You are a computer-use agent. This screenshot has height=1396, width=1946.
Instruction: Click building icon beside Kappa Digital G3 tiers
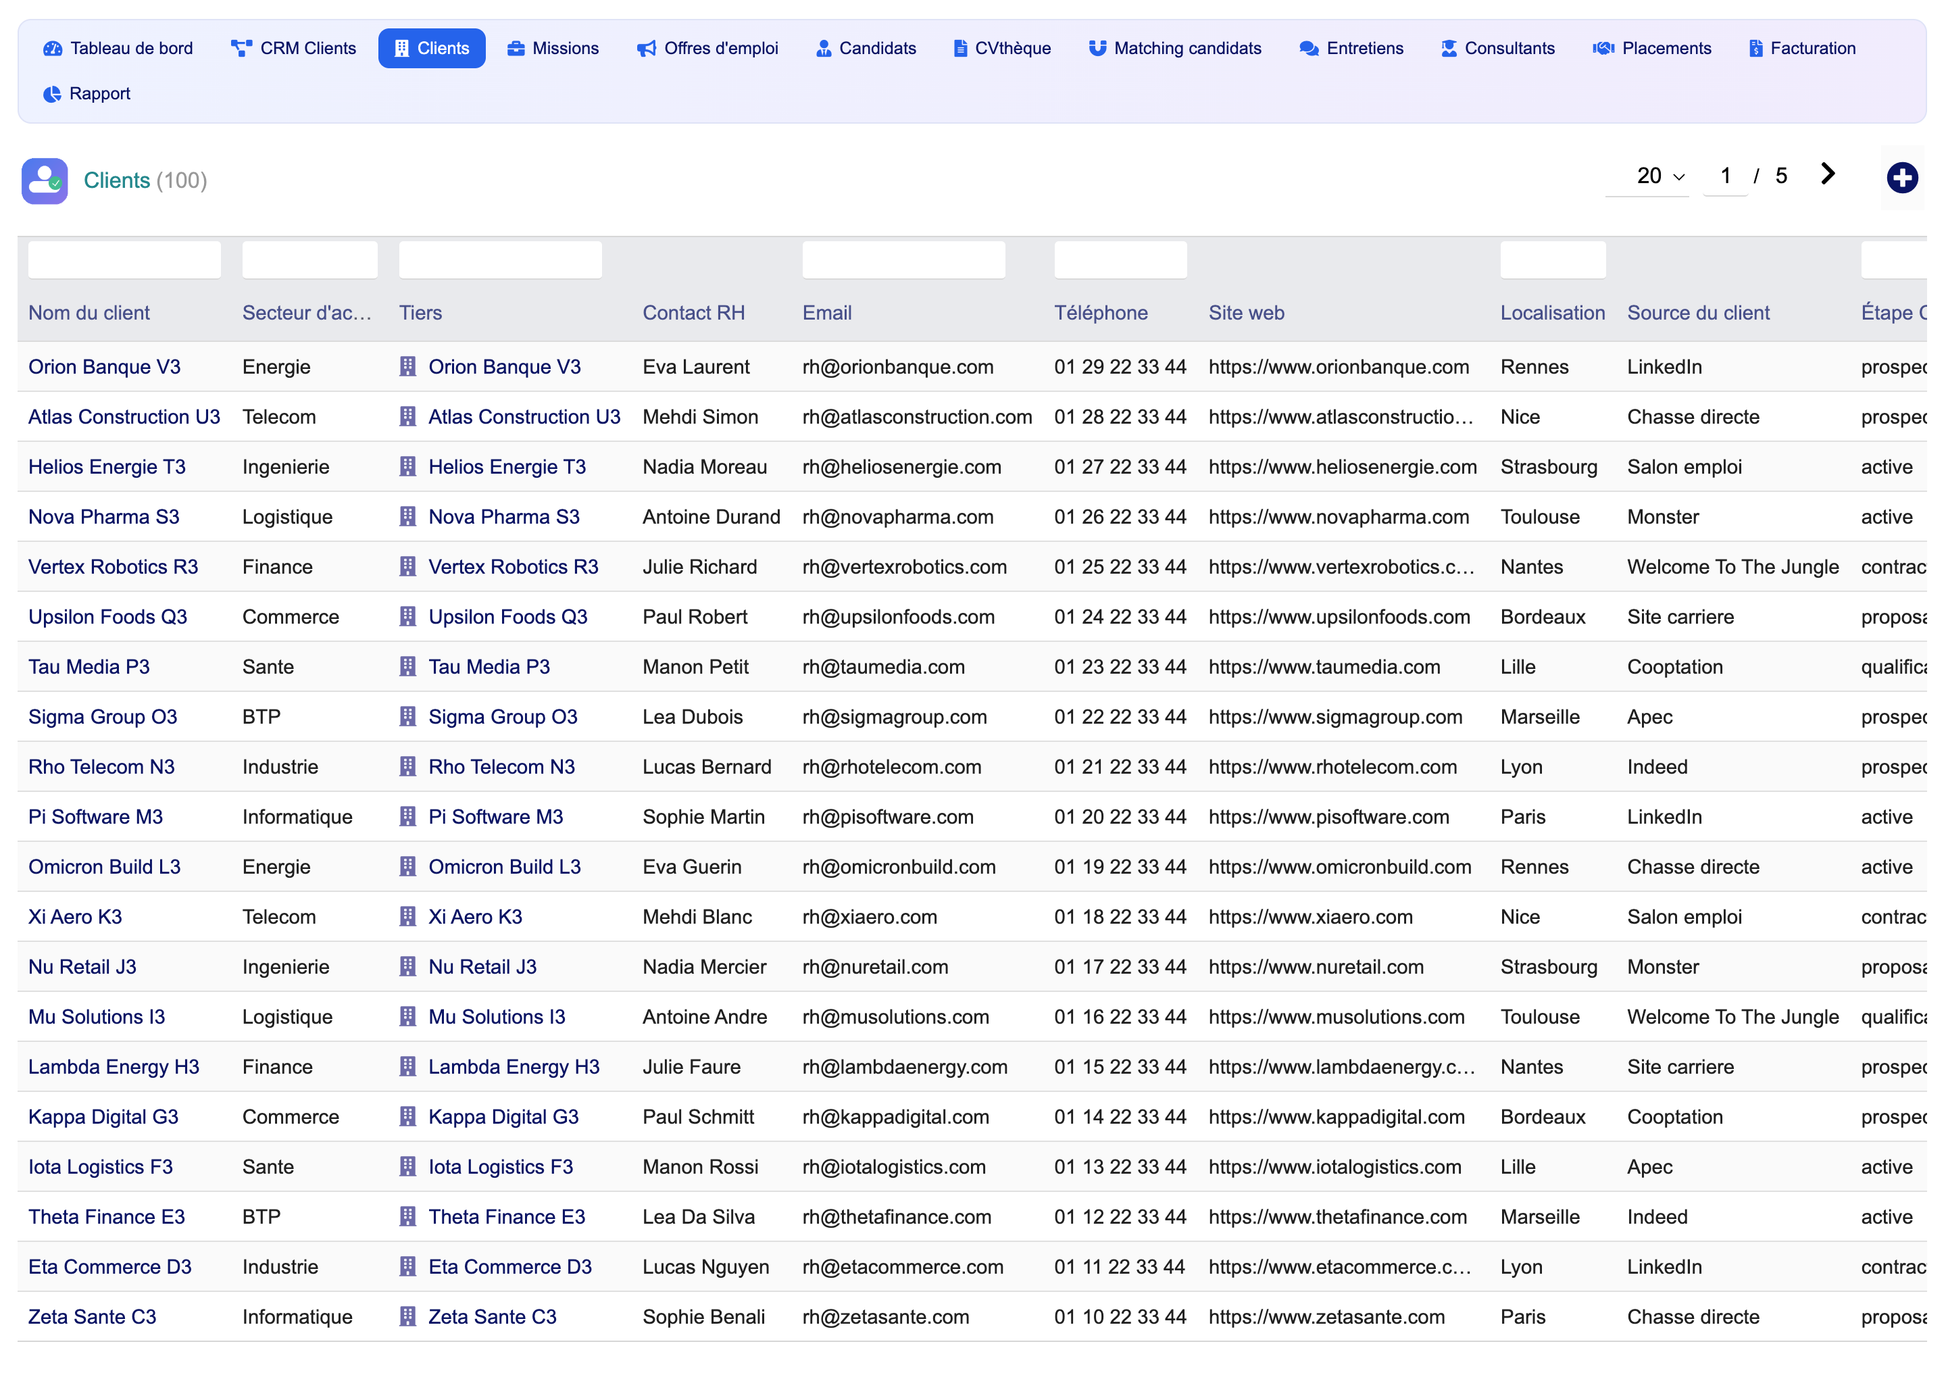408,1116
